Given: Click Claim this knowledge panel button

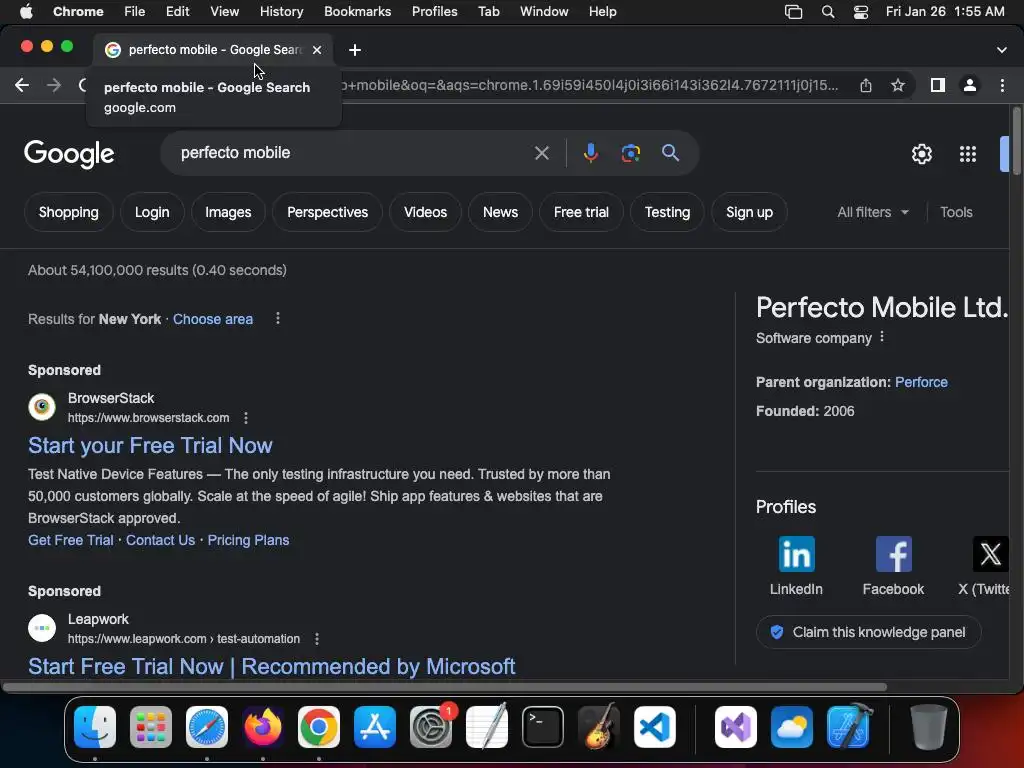Looking at the screenshot, I should pos(869,632).
